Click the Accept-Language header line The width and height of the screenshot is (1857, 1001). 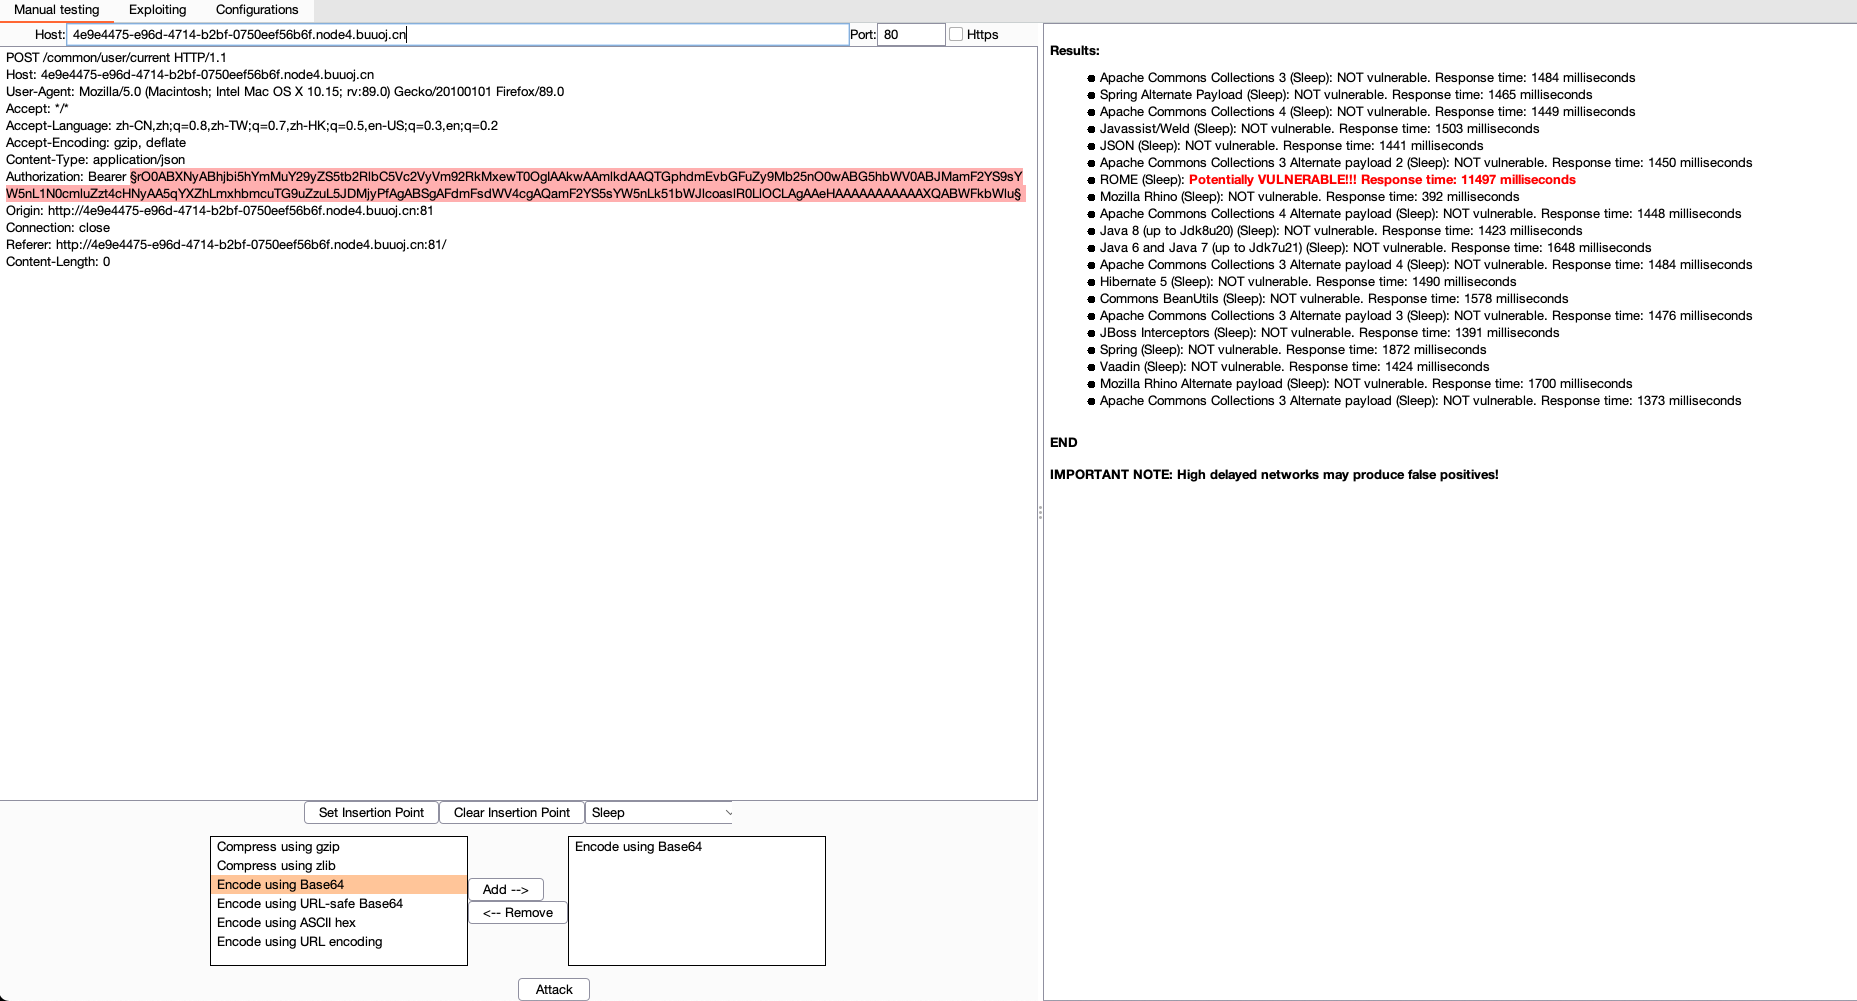pyautogui.click(x=252, y=126)
